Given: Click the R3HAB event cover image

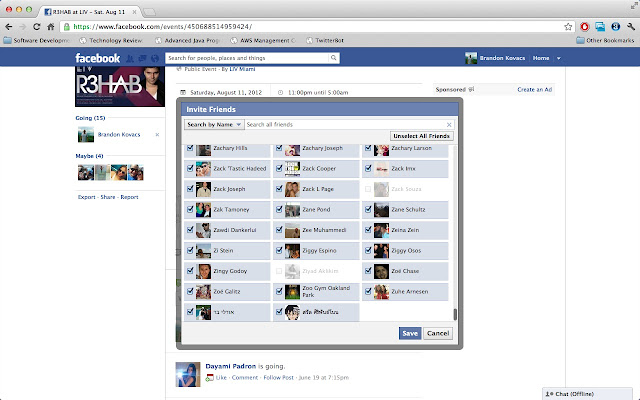Looking at the screenshot, I should 120,87.
